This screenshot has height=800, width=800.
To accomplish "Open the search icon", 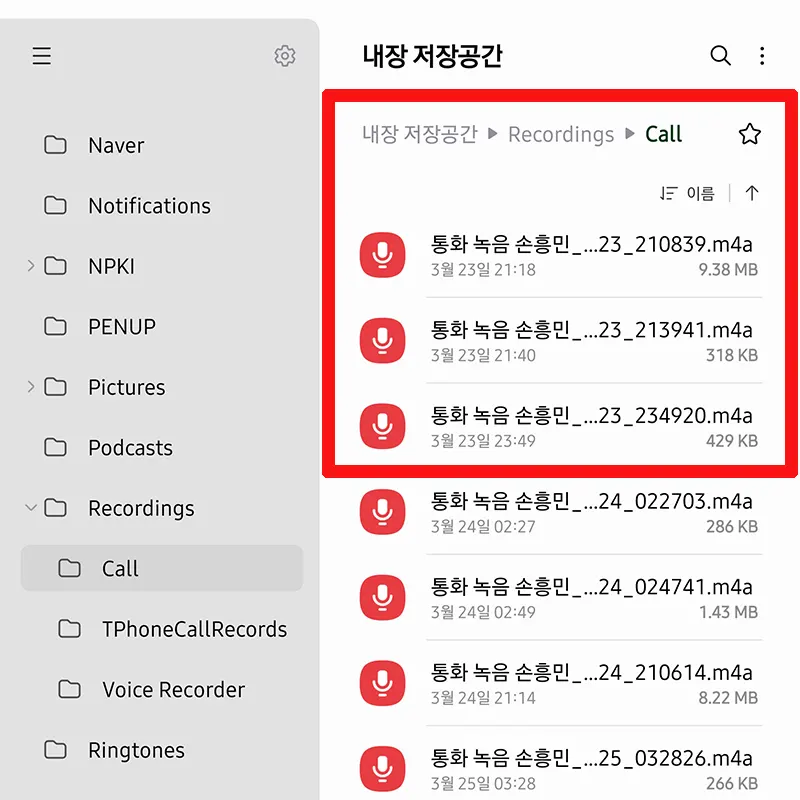I will [720, 57].
